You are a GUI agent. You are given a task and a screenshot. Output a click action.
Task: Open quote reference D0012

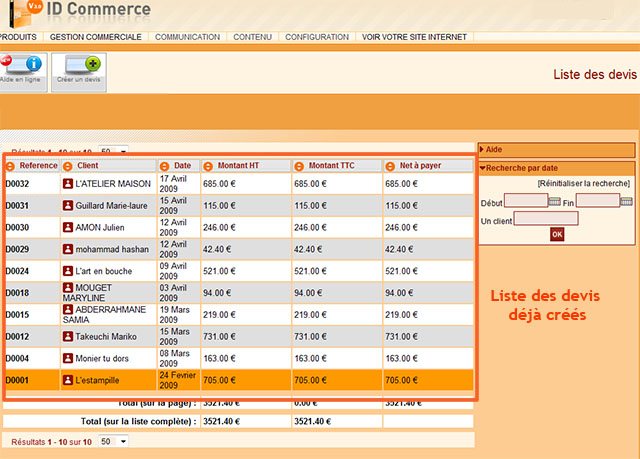(x=18, y=337)
